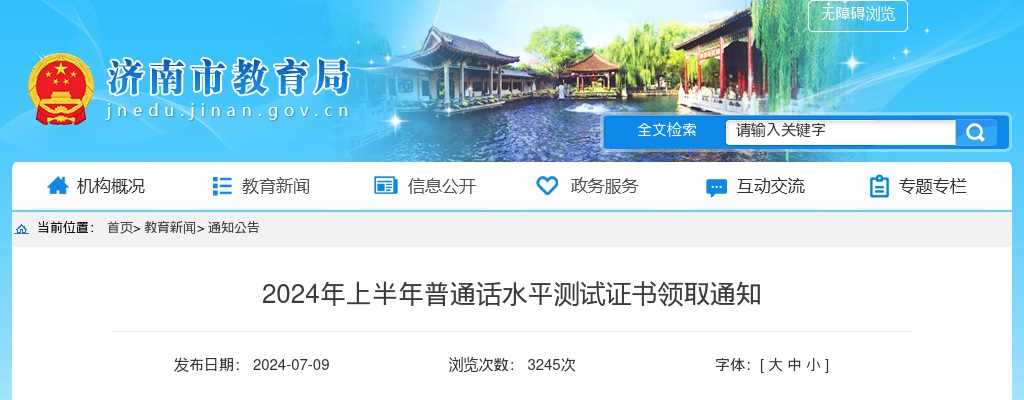Open the 教育新闻 menu item
The height and width of the screenshot is (400, 1024).
click(x=276, y=186)
